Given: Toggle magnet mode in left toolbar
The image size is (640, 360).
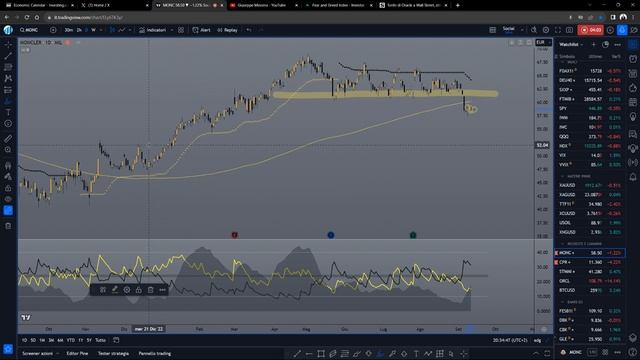Looking at the screenshot, I should coord(8,166).
